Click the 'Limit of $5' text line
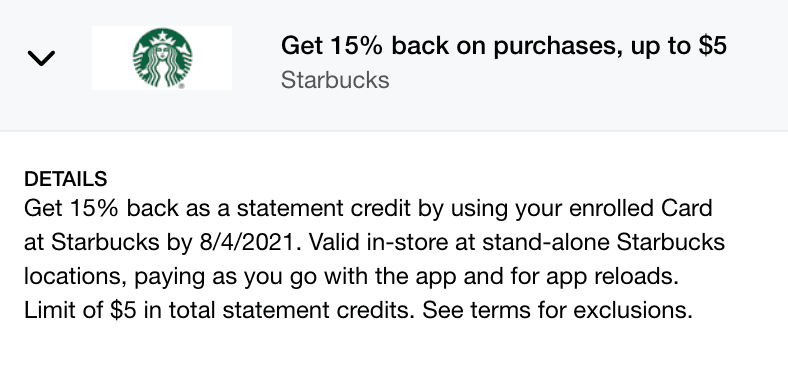This screenshot has width=788, height=384. pos(80,310)
